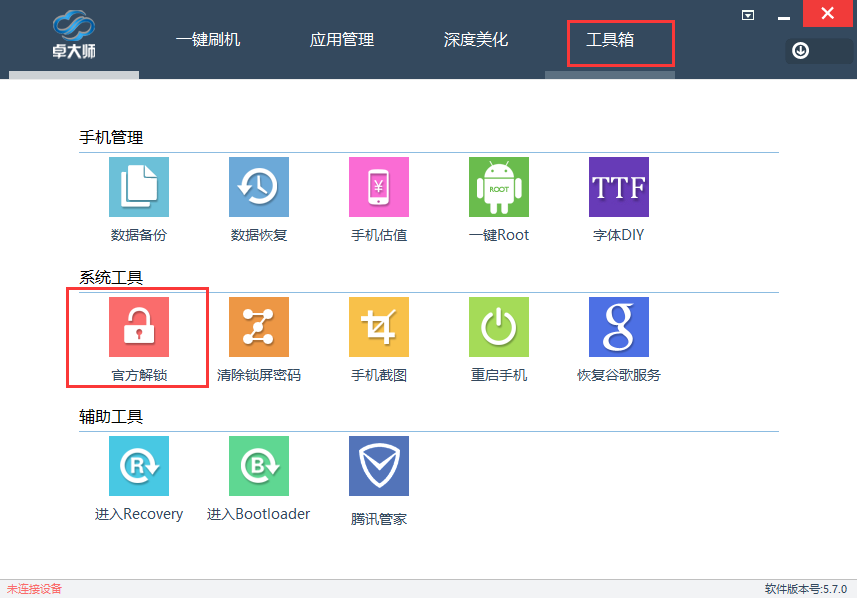857x598 pixels.
Task: Open the 字体DIY font tool
Action: click(618, 187)
